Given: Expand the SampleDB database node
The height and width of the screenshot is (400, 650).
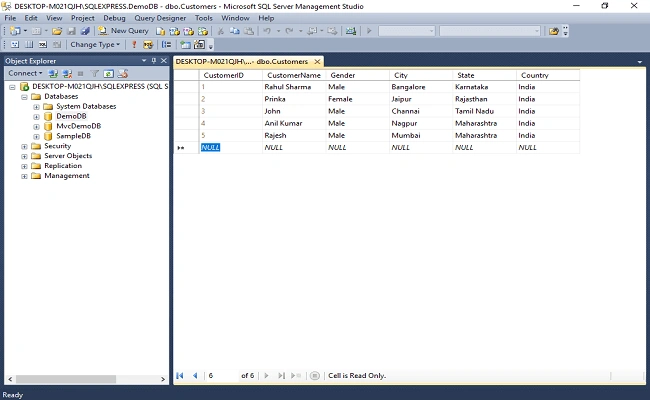Looking at the screenshot, I should click(36, 137).
